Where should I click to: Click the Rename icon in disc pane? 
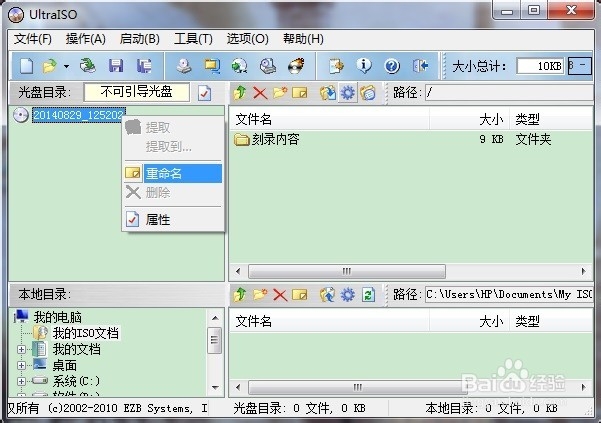pyautogui.click(x=300, y=93)
